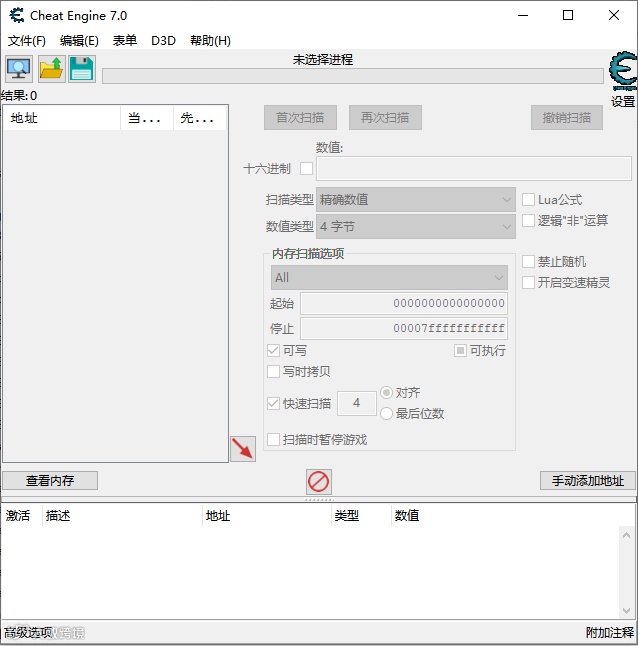The image size is (638, 646).
Task: Click the Cheat Engine logo above 设置
Action: coord(623,70)
